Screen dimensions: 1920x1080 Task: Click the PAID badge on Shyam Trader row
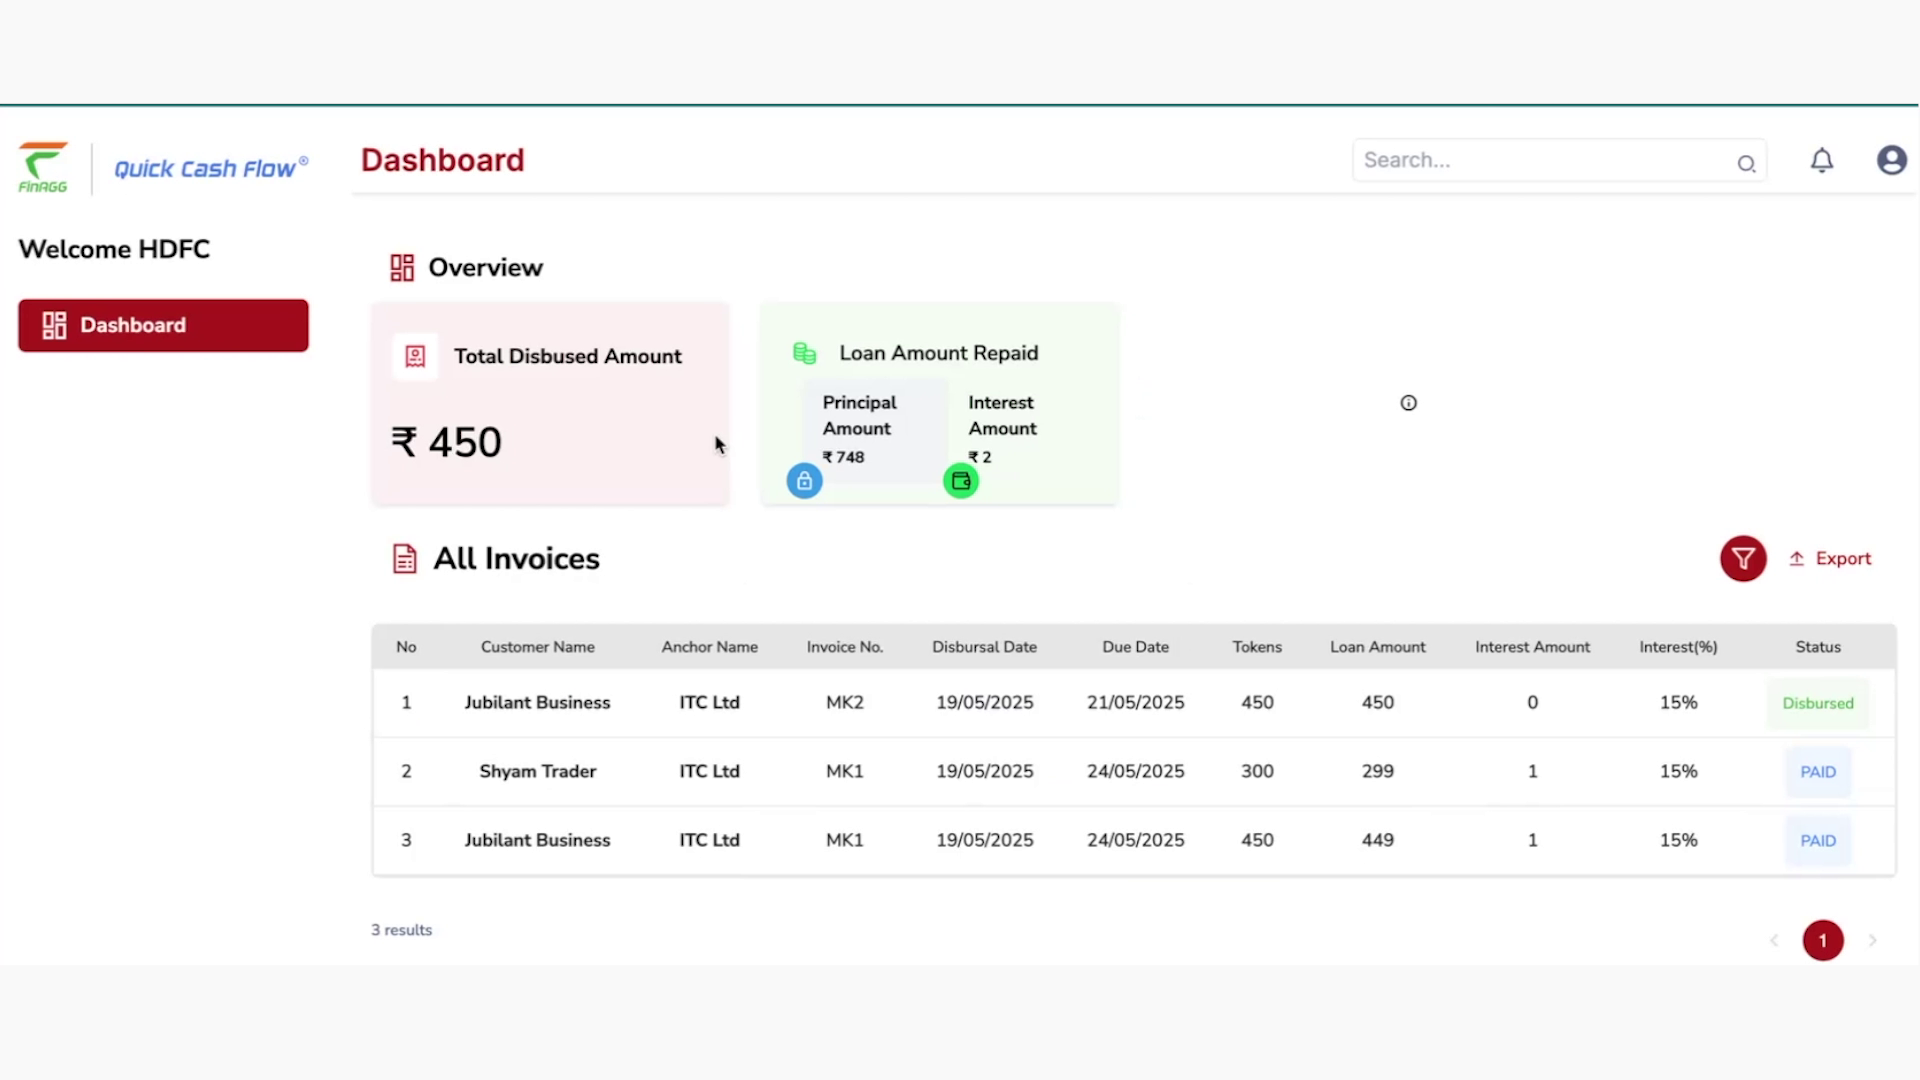[x=1818, y=771]
